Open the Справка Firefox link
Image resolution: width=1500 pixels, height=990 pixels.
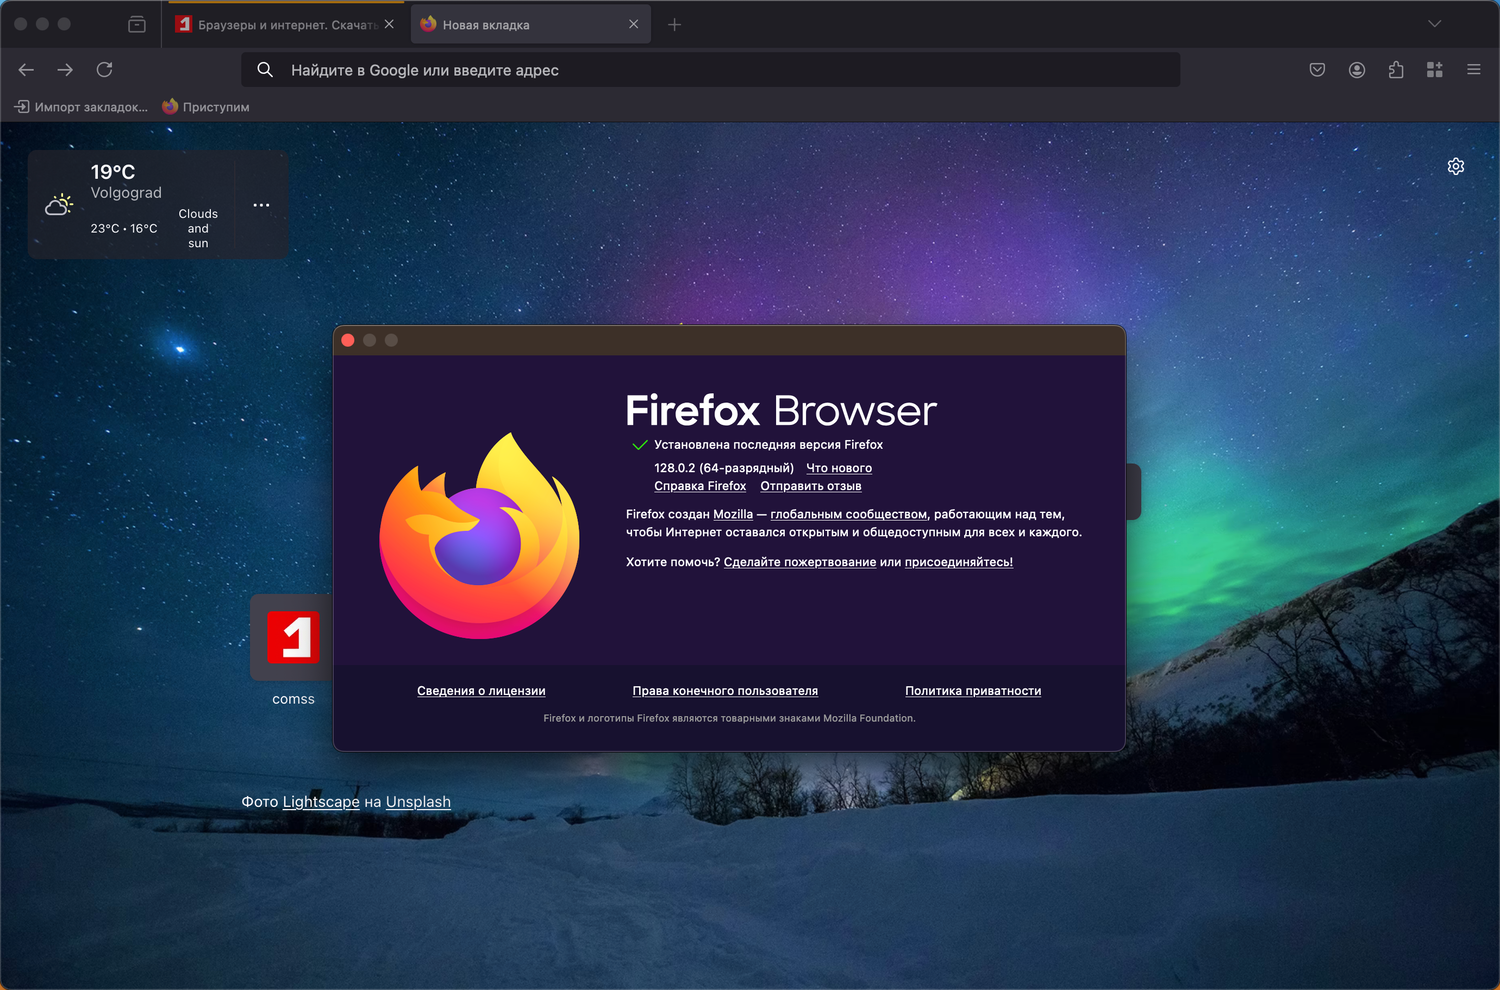click(700, 486)
